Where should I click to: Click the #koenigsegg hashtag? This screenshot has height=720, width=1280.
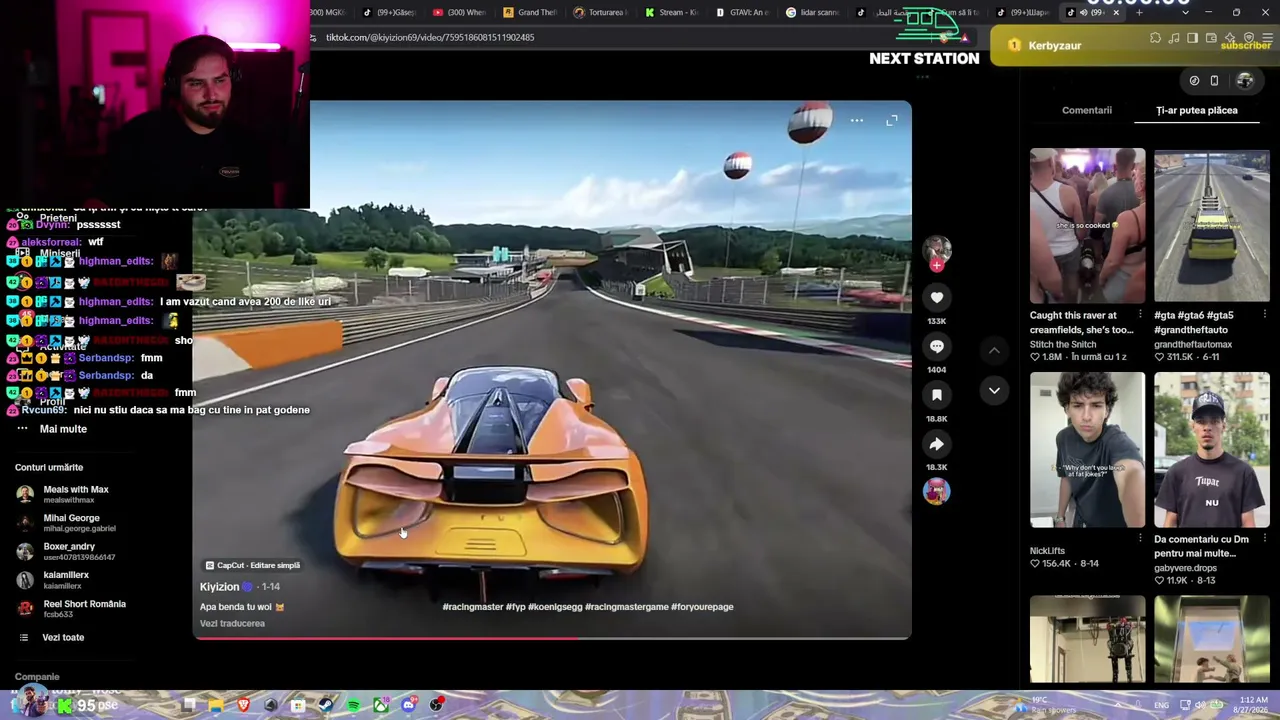point(555,606)
